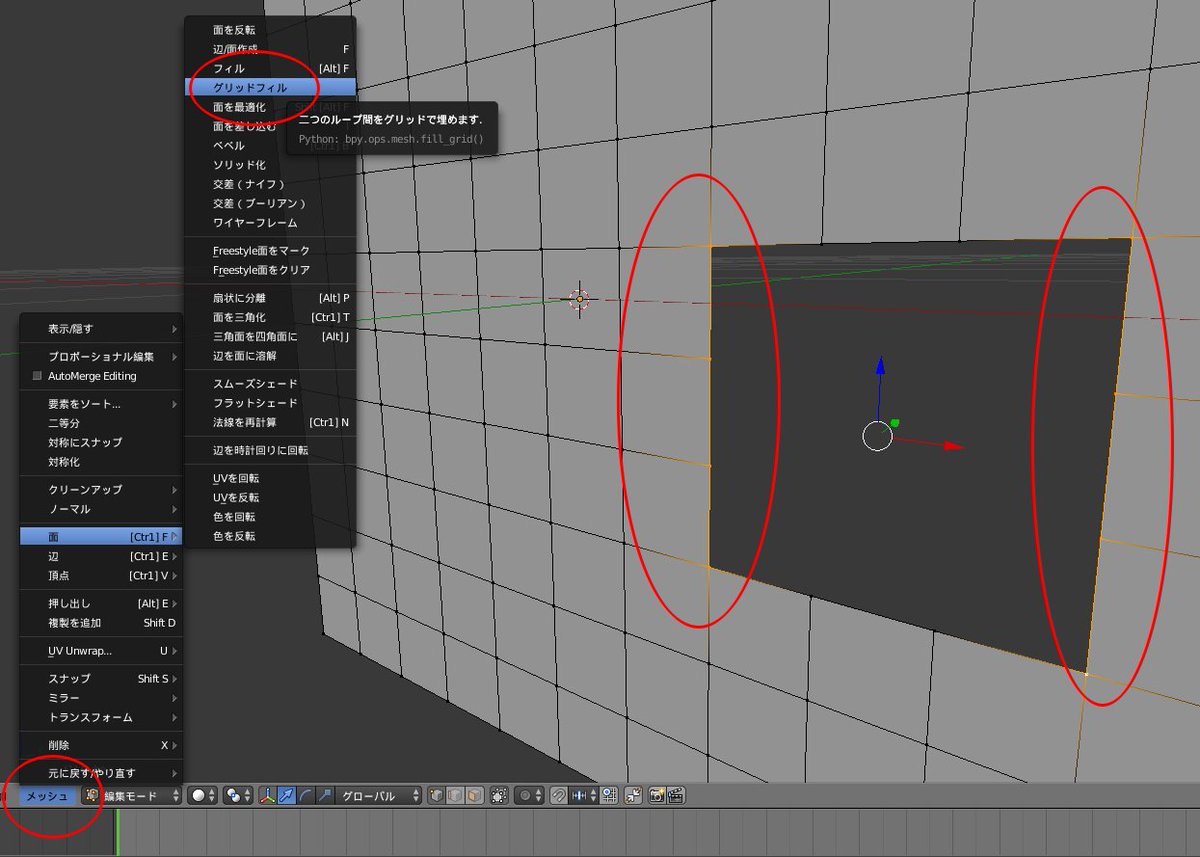This screenshot has height=857, width=1200.
Task: Select グリッドフィル from the face menu
Action: pyautogui.click(x=270, y=87)
